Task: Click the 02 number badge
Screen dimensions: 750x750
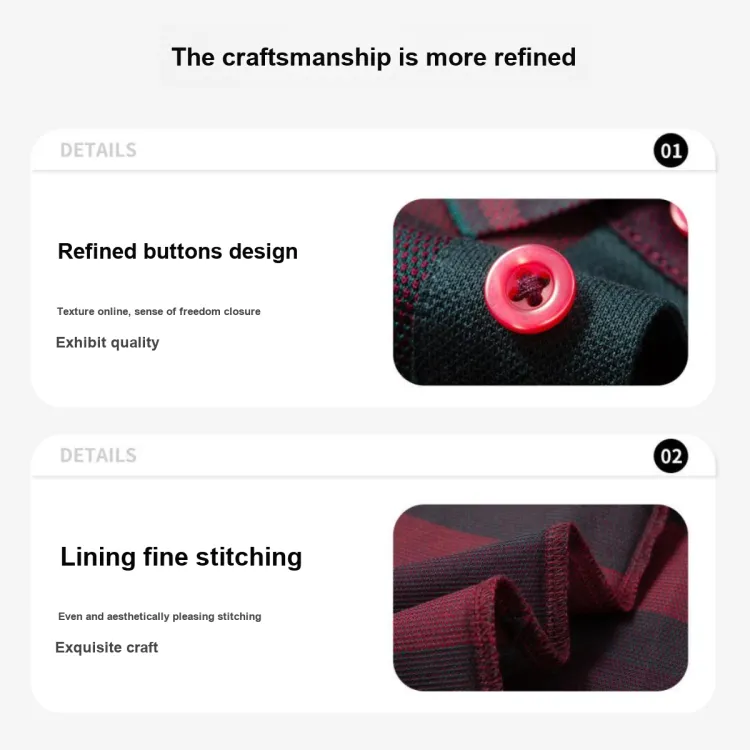Action: pos(671,456)
